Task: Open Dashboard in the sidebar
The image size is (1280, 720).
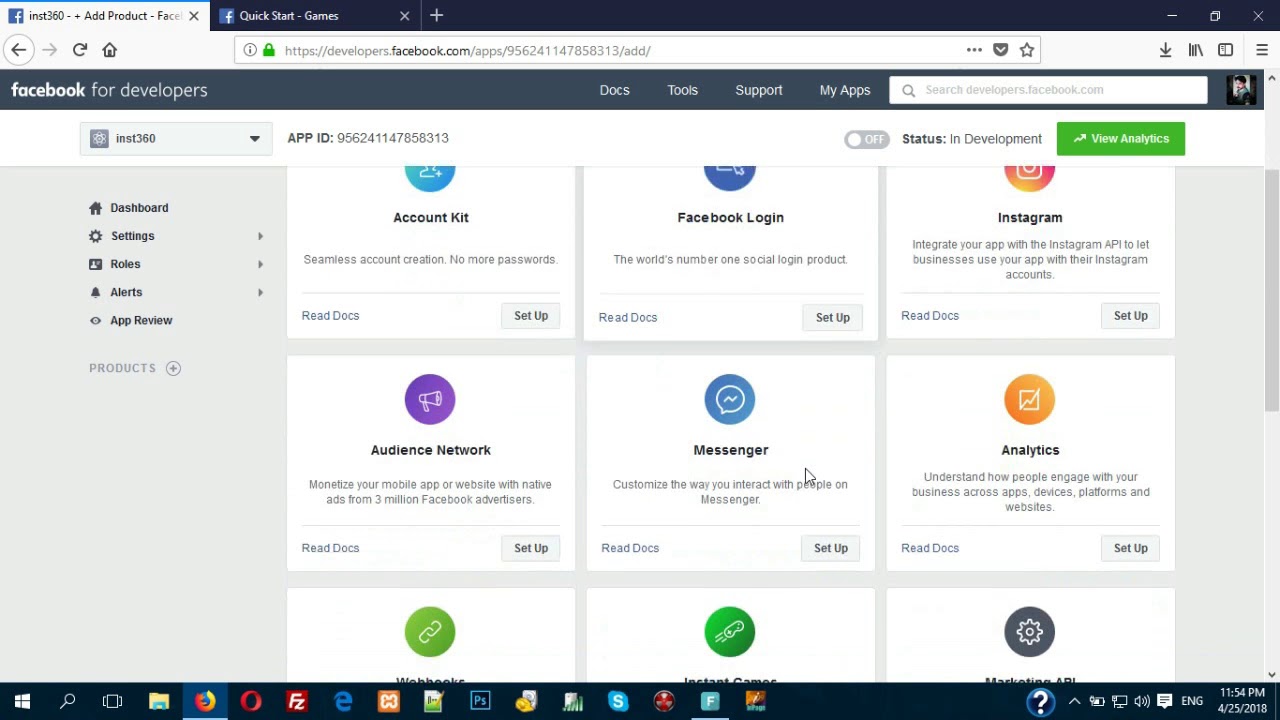Action: [139, 208]
